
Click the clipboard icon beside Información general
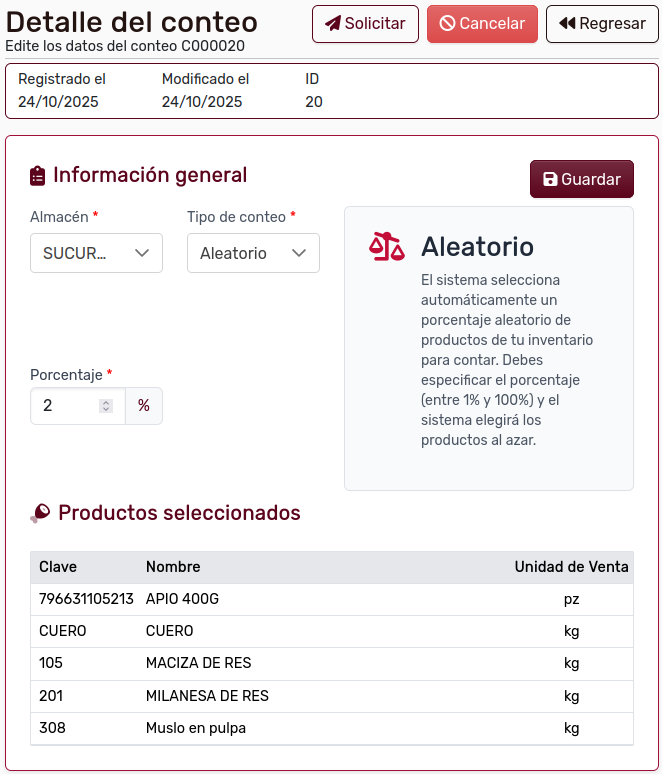point(38,176)
